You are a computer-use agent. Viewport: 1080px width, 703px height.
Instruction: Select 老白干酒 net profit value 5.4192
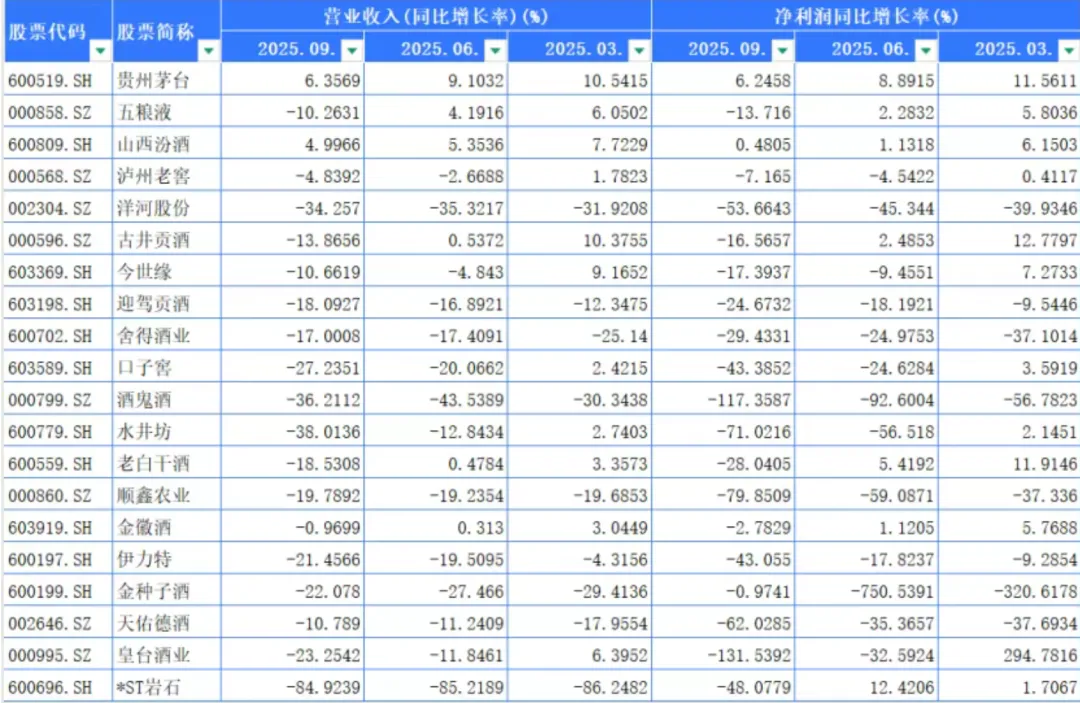[866, 464]
